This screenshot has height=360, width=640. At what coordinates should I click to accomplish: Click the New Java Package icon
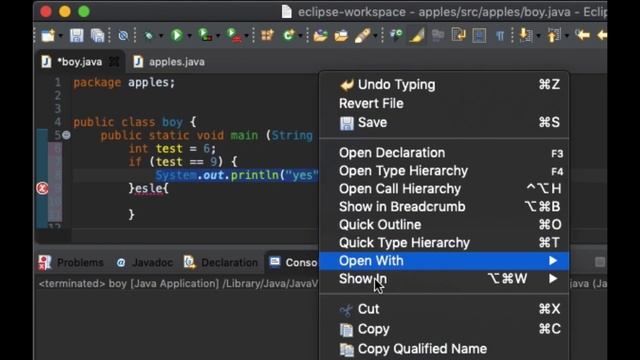267,36
